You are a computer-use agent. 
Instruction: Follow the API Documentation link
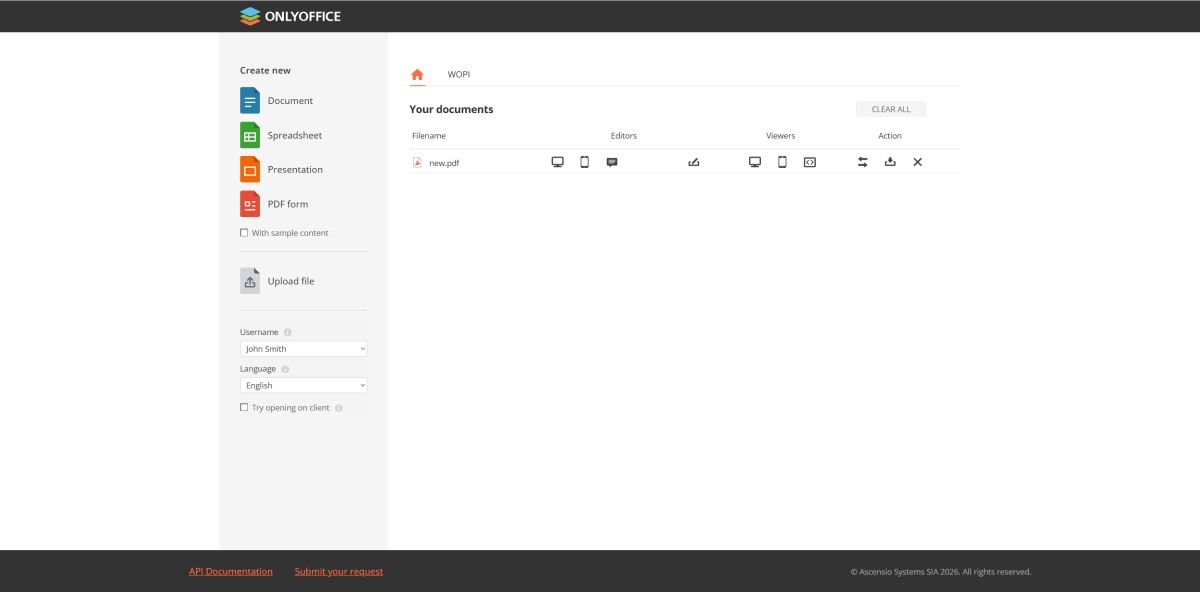click(x=231, y=572)
